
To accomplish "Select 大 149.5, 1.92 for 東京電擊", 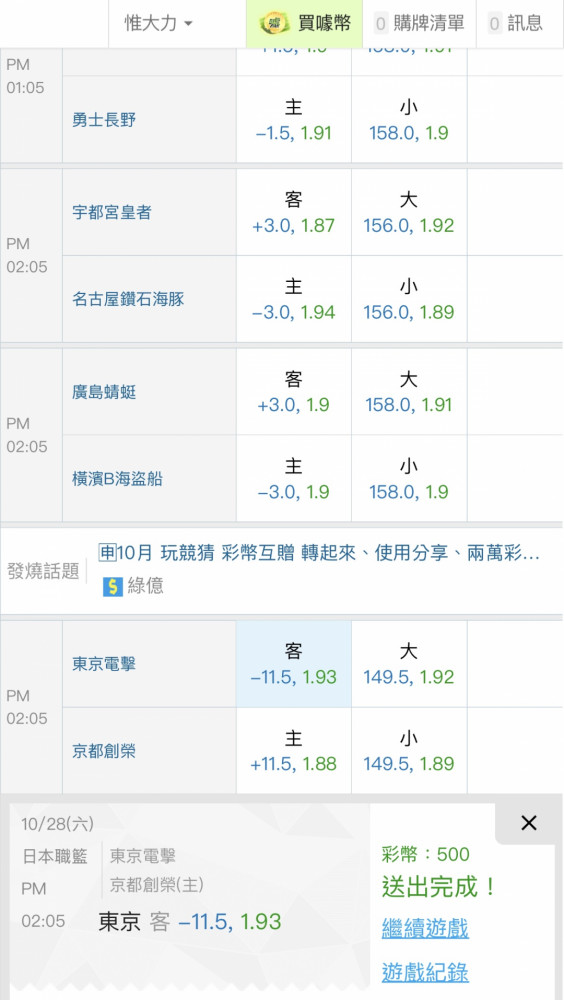I will (x=409, y=664).
